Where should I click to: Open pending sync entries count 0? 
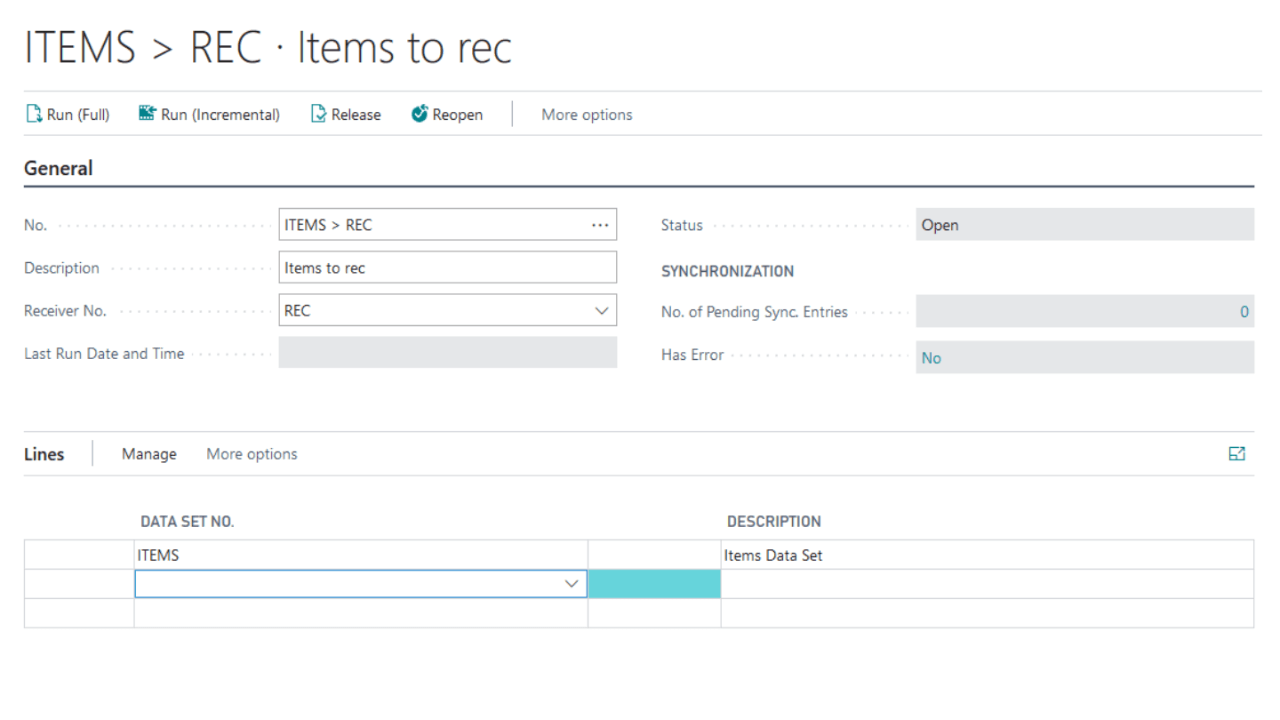(x=1244, y=312)
